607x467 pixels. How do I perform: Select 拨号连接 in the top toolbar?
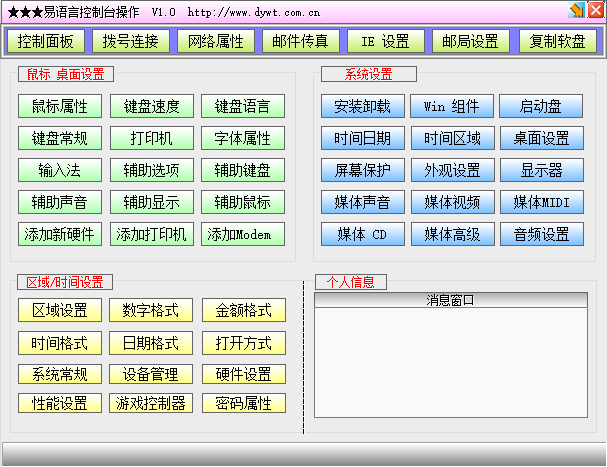click(x=131, y=42)
